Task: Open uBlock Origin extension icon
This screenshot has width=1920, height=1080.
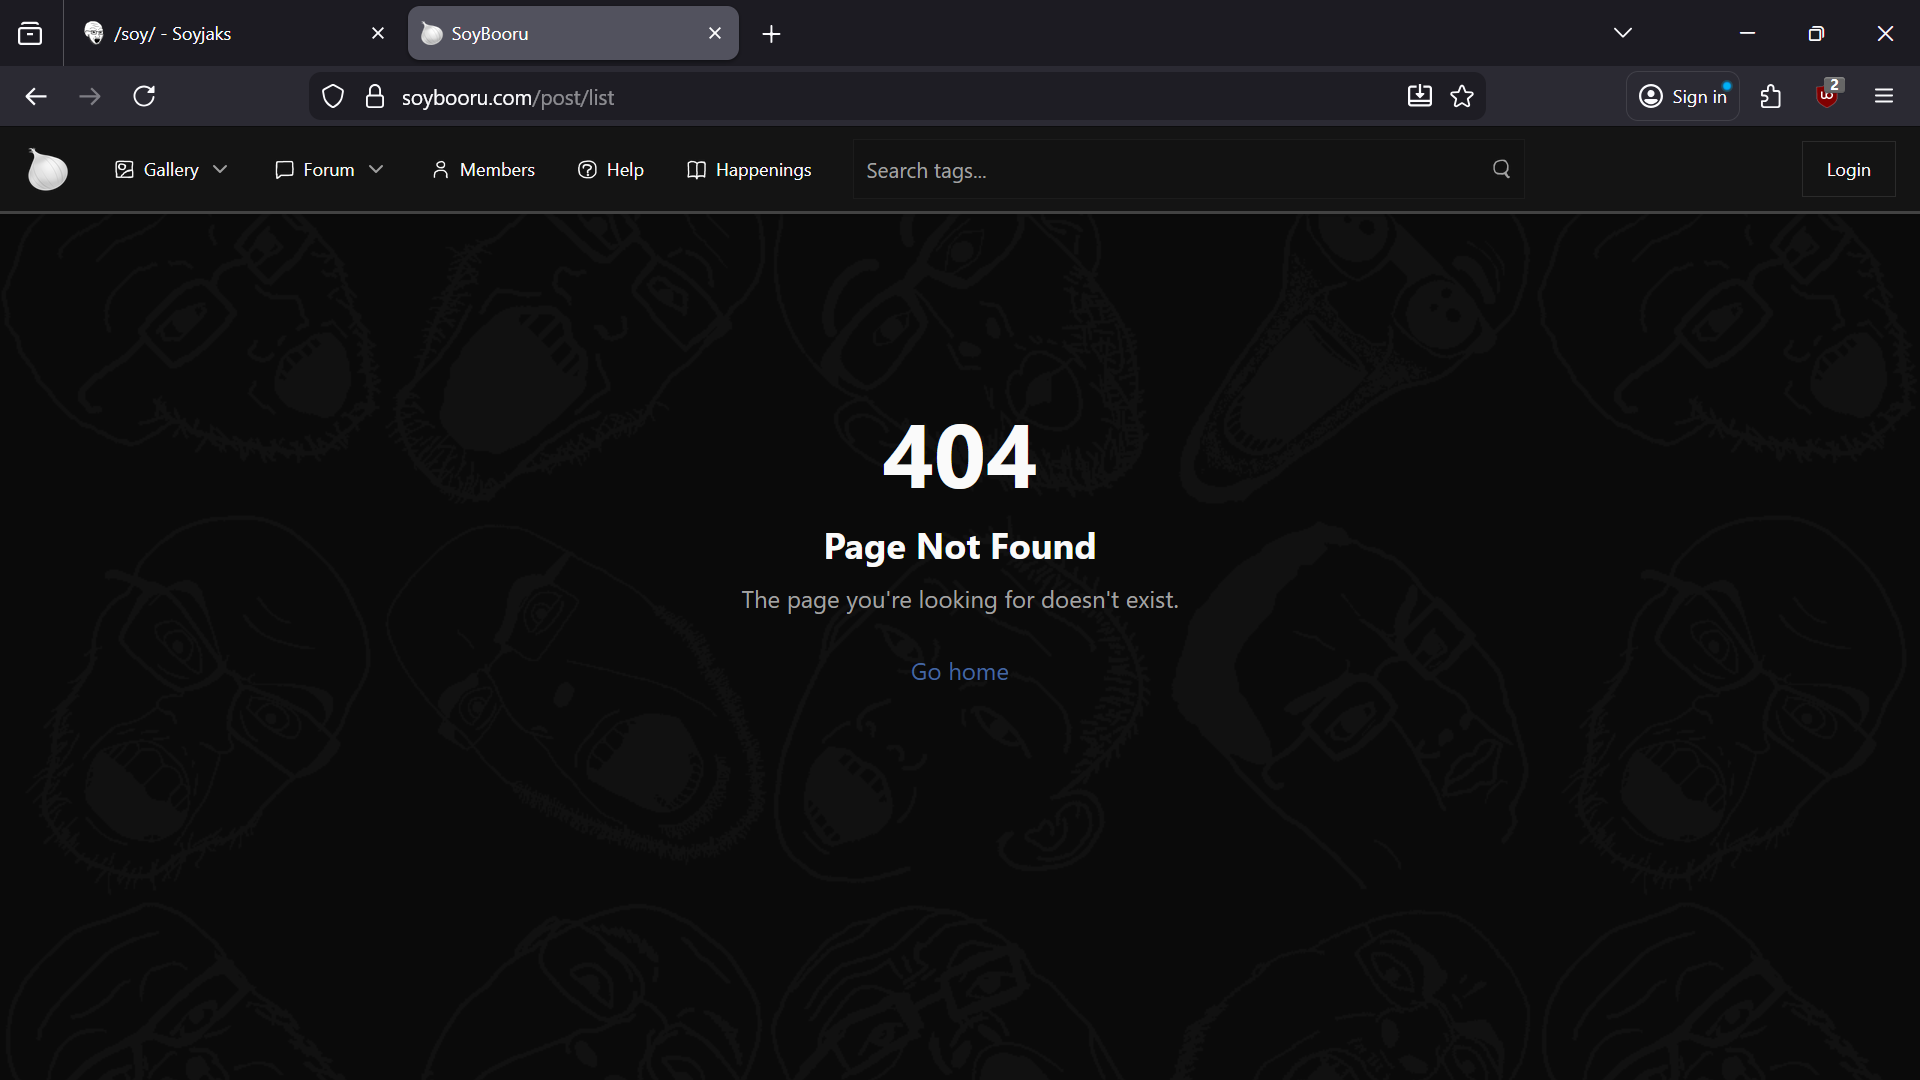Action: coord(1827,96)
